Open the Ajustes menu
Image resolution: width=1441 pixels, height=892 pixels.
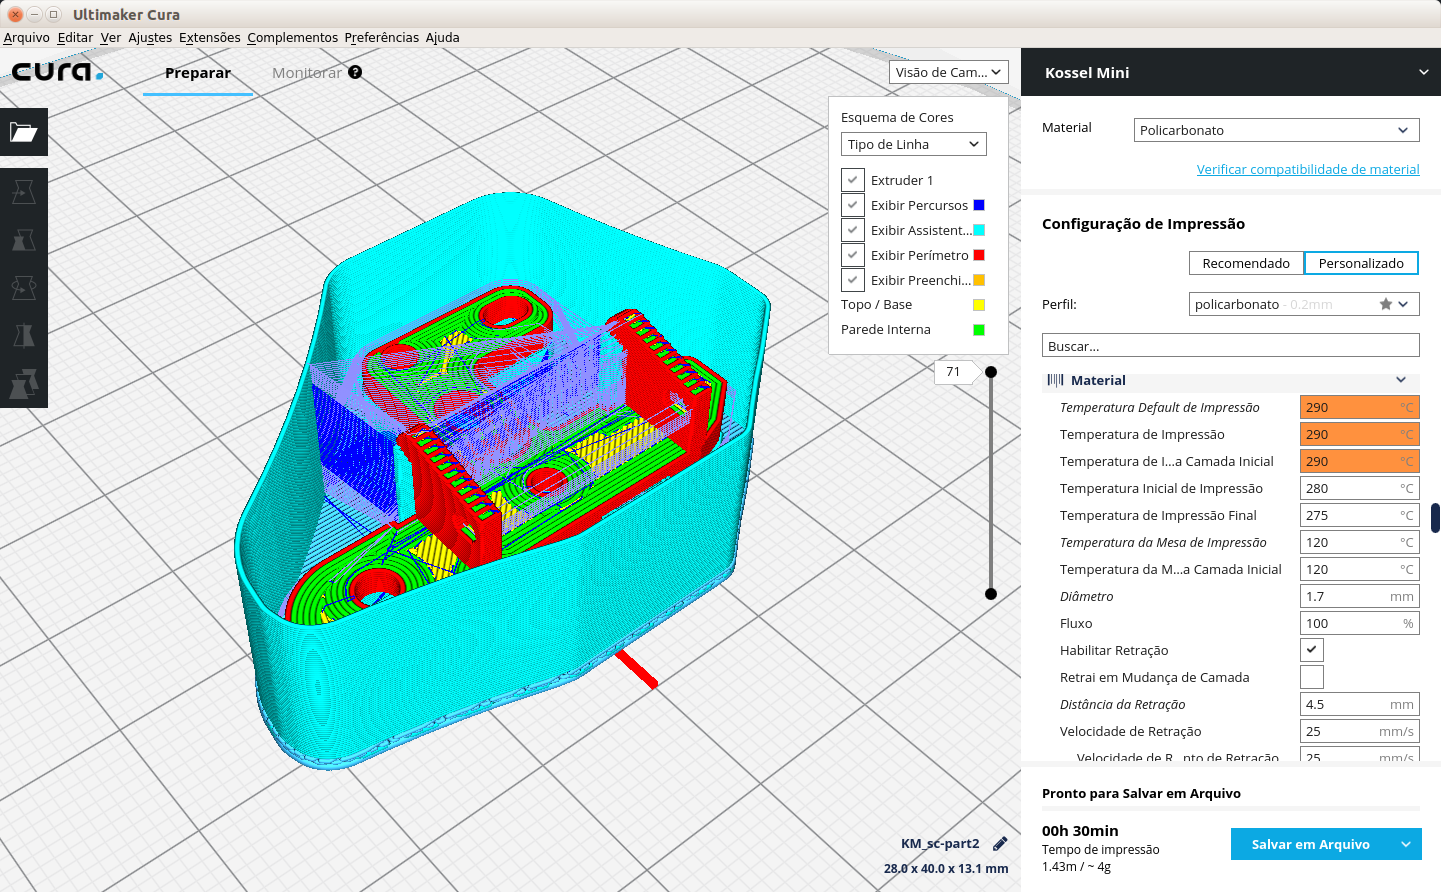tap(150, 37)
